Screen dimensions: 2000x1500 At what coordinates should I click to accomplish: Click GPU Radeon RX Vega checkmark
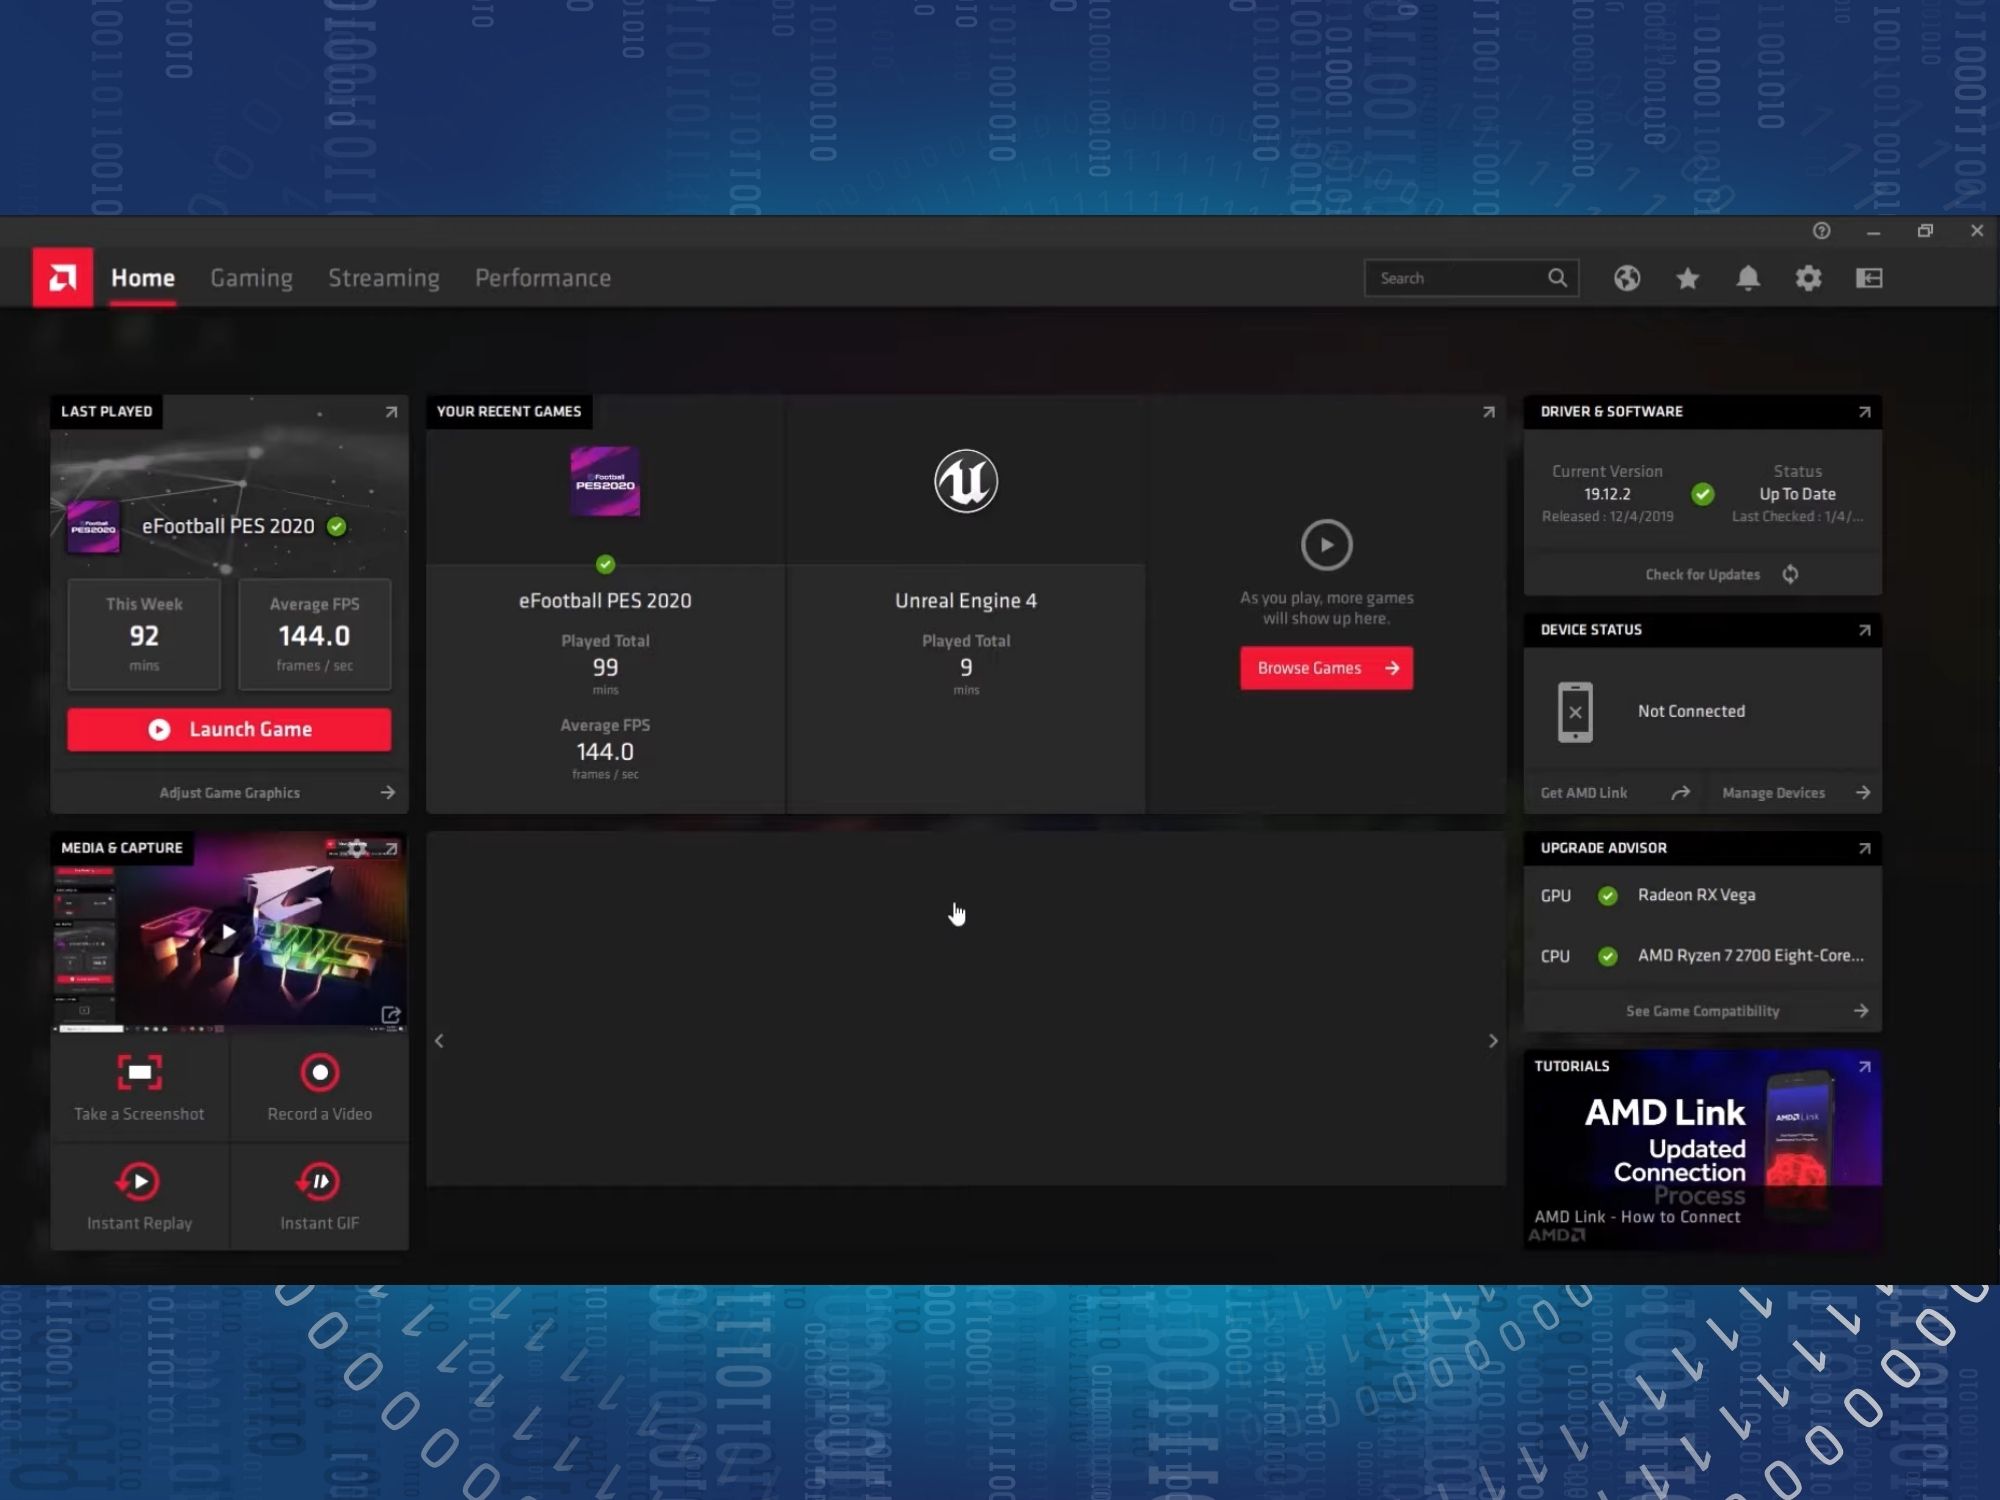1607,896
